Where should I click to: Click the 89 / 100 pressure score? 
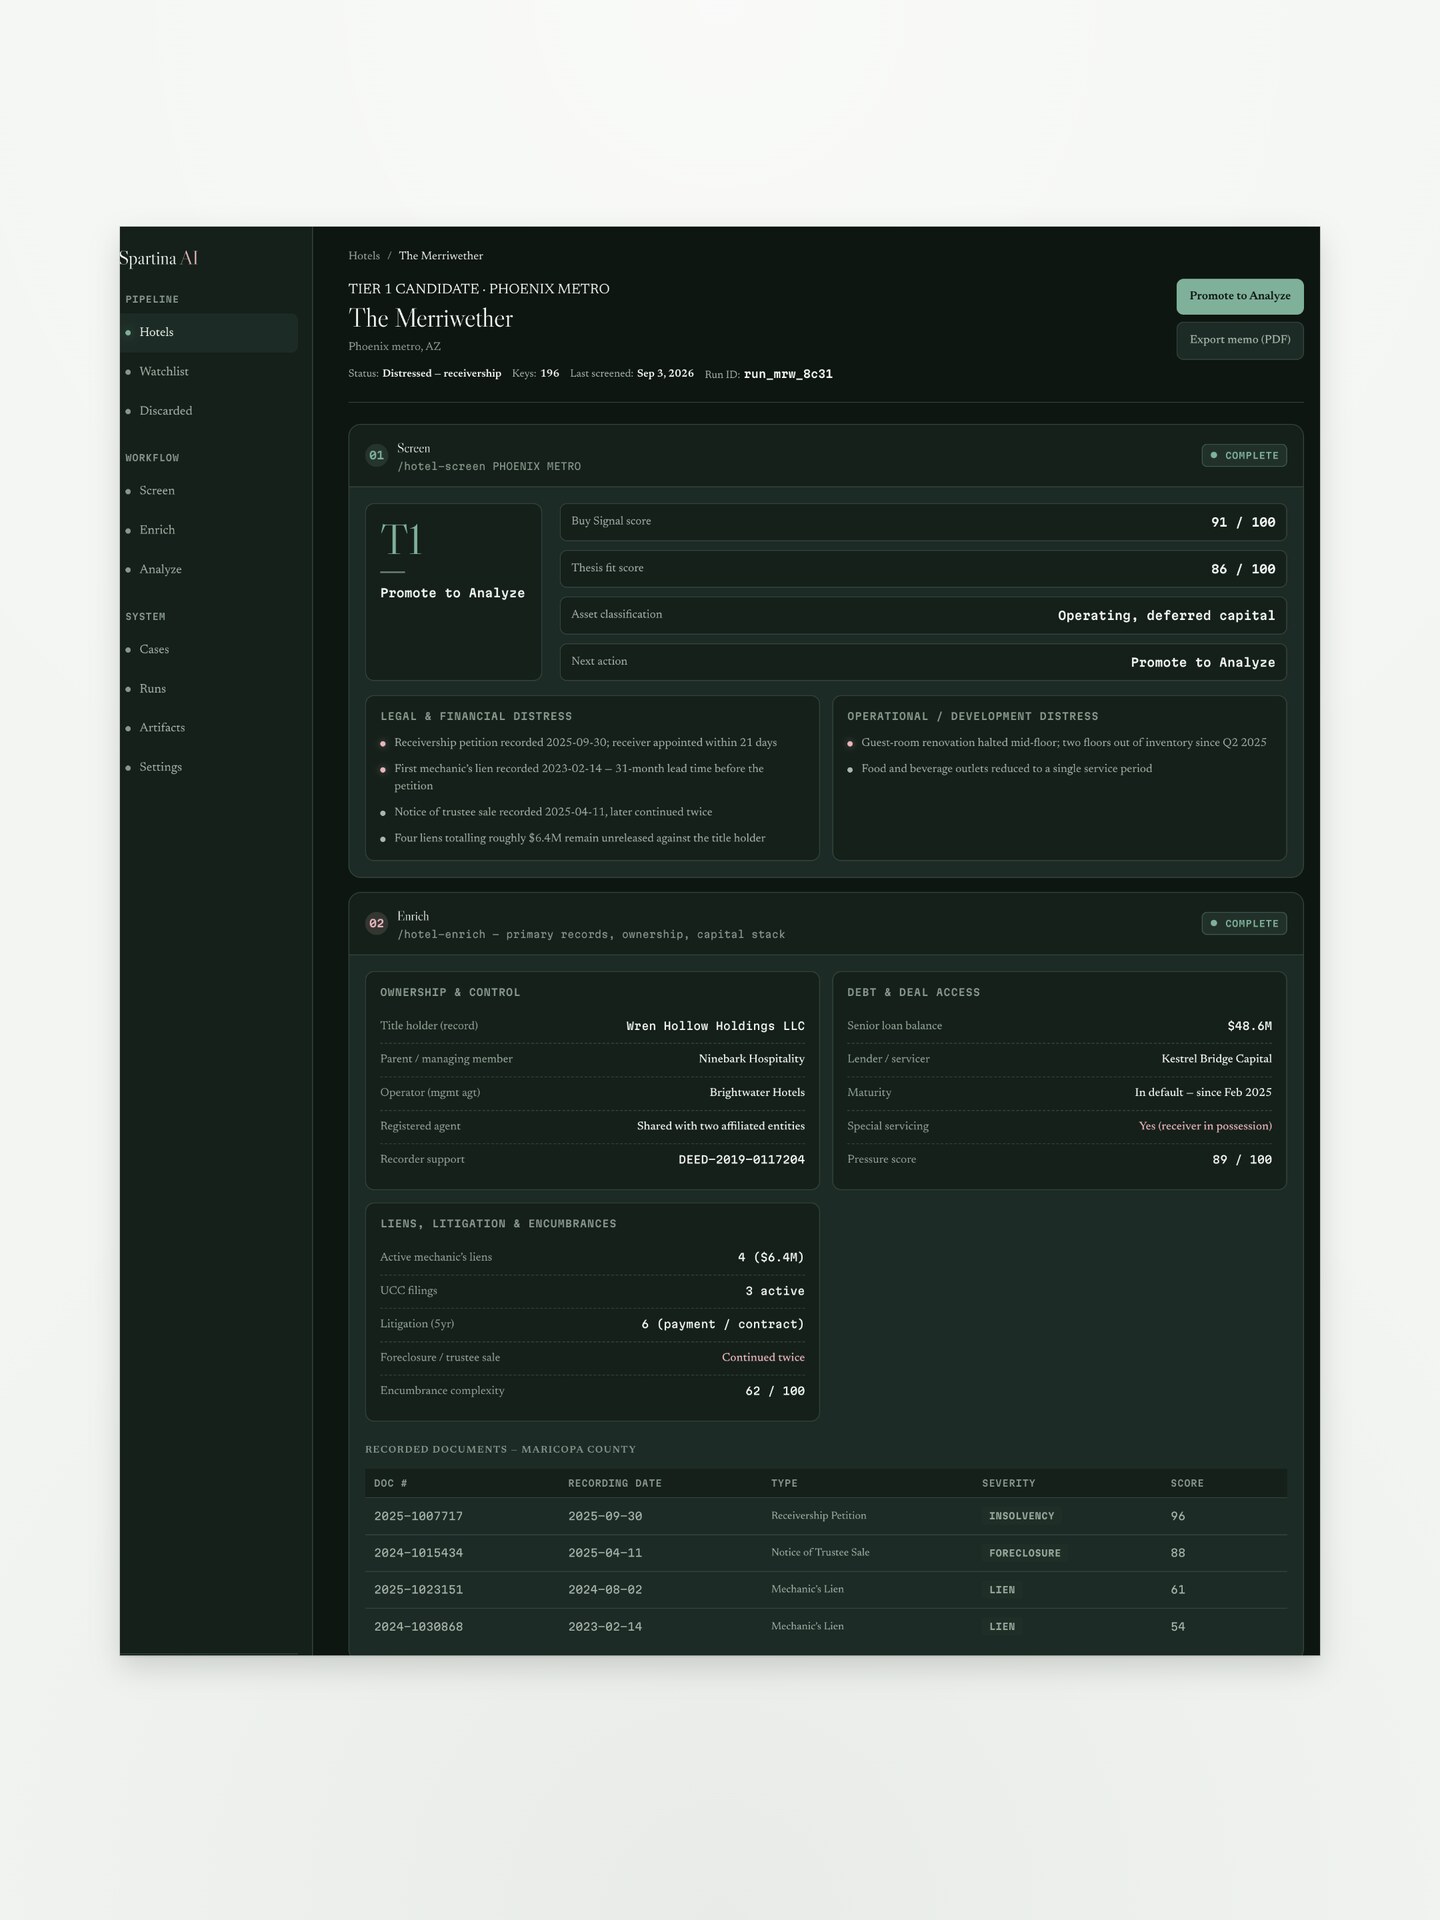point(1242,1160)
